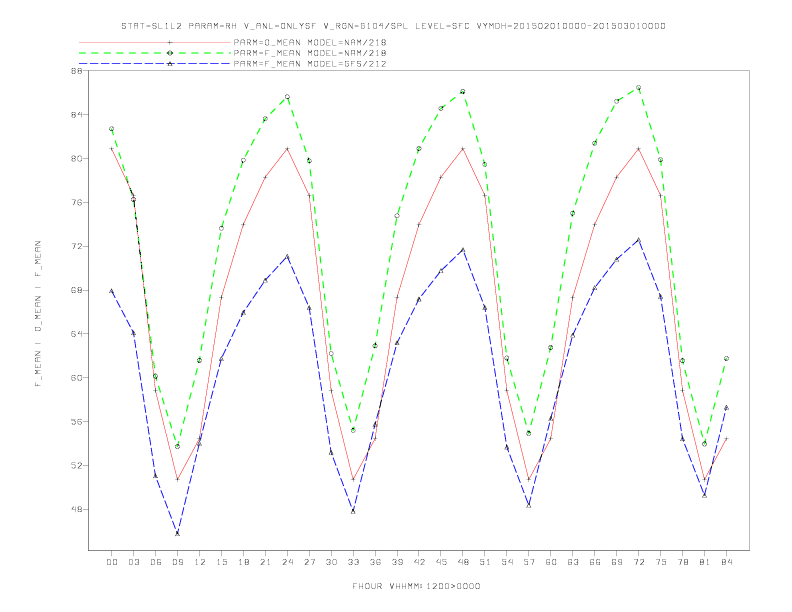Click the chart title starting STAT=SL1L2 PARAM=RH

point(393,26)
